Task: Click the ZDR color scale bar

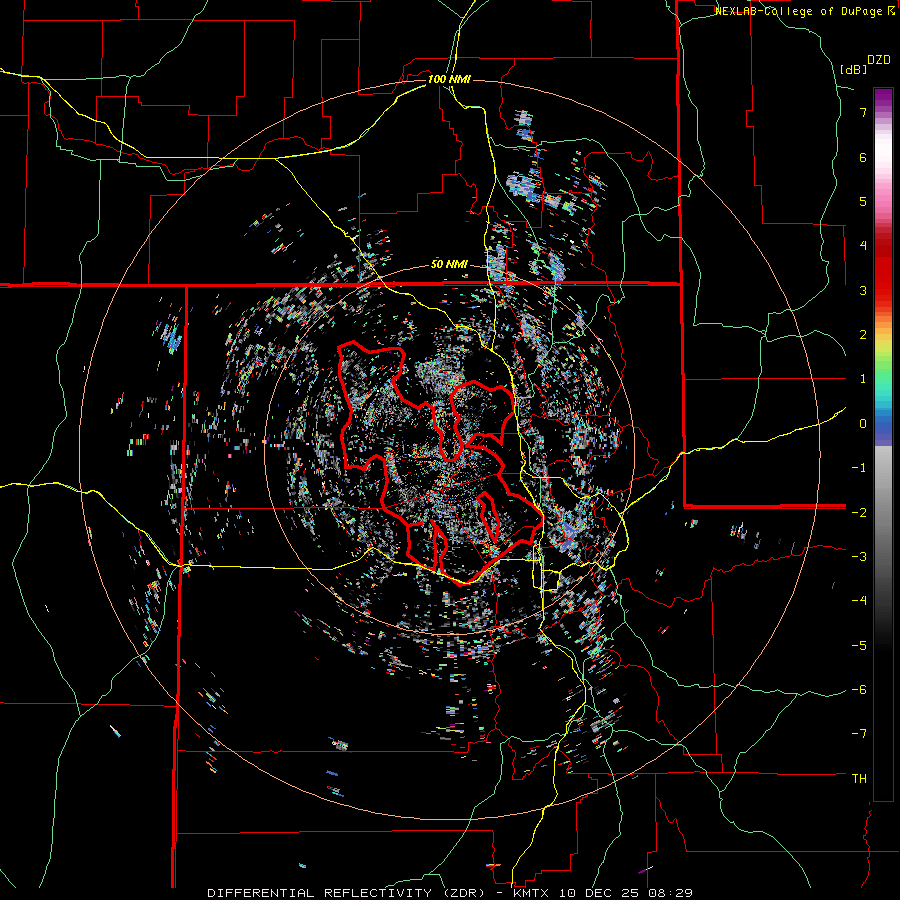Action: pyautogui.click(x=883, y=444)
